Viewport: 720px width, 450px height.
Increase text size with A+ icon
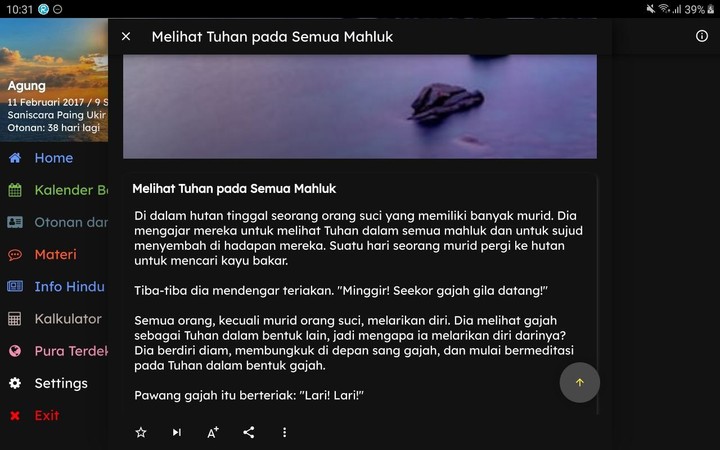point(213,432)
